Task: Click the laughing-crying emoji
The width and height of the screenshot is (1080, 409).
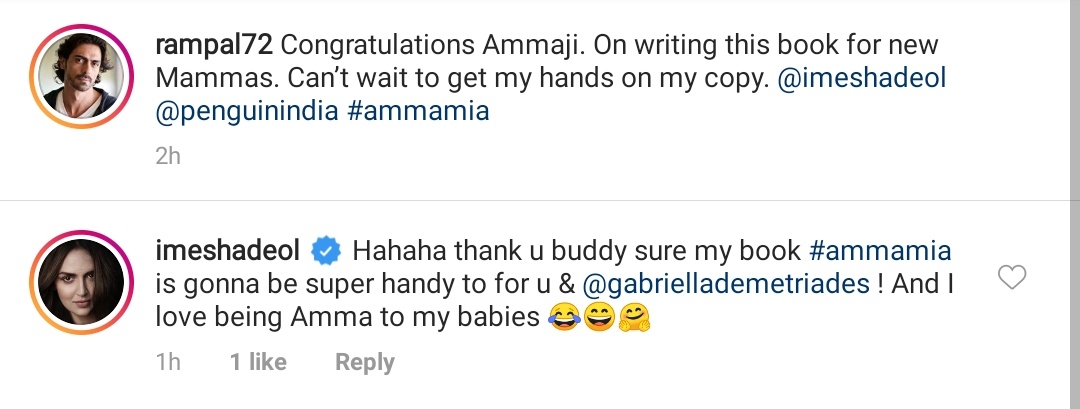Action: (x=566, y=318)
